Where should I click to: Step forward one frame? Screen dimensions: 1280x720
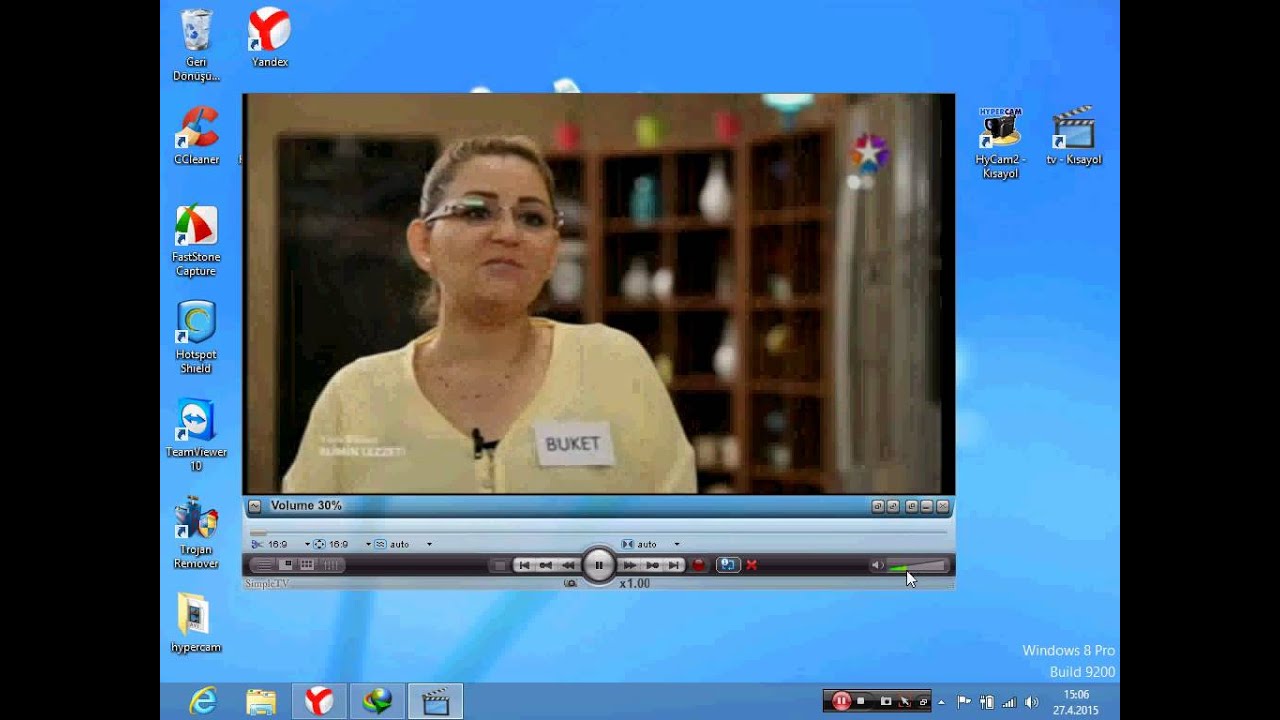pos(652,565)
